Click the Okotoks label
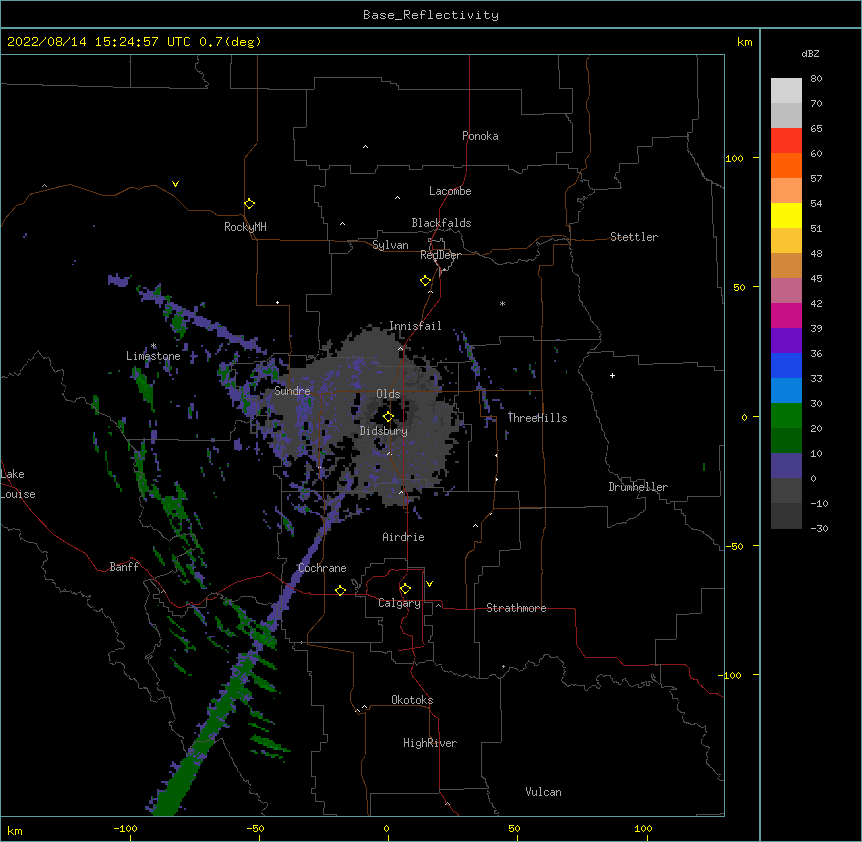The image size is (862, 842). pos(412,700)
